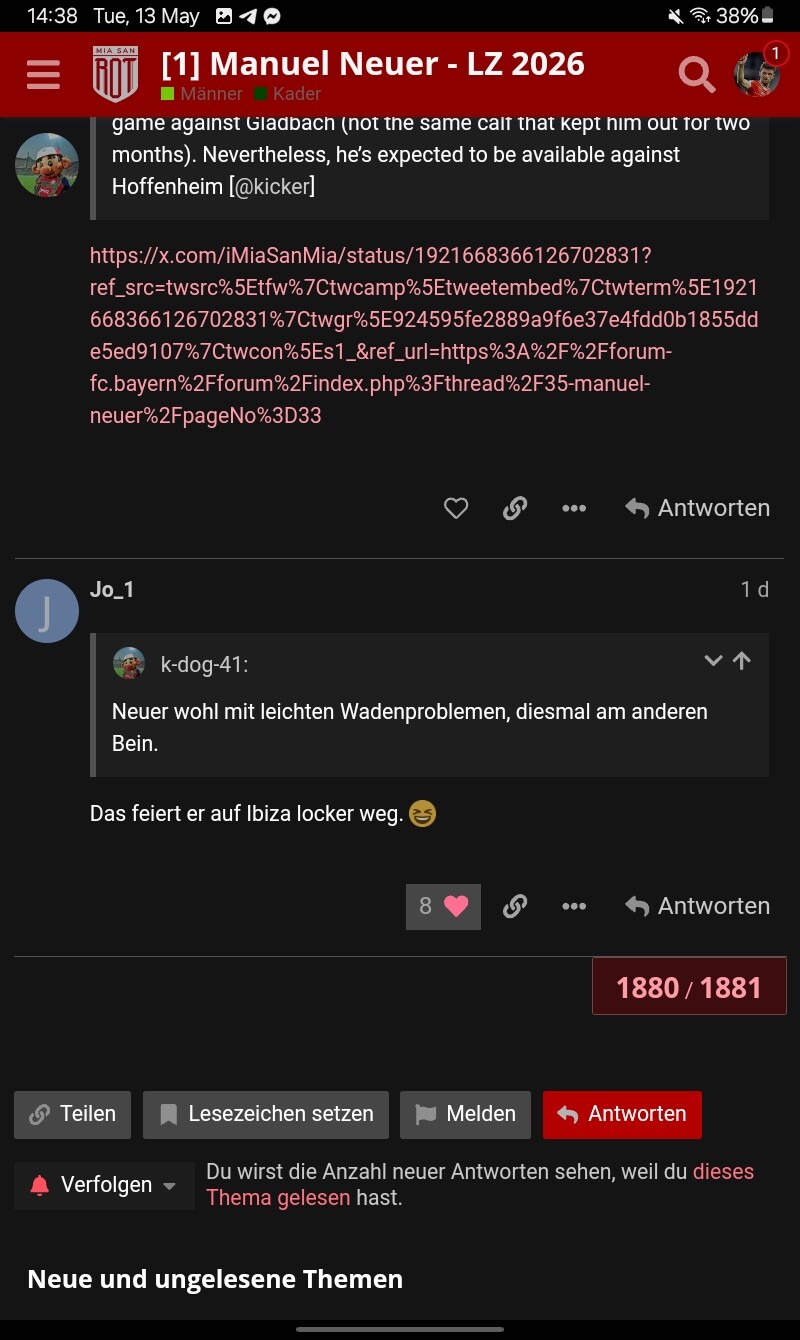800x1340 pixels.
Task: Open user profile avatar with notification badge
Action: pyautogui.click(x=757, y=73)
